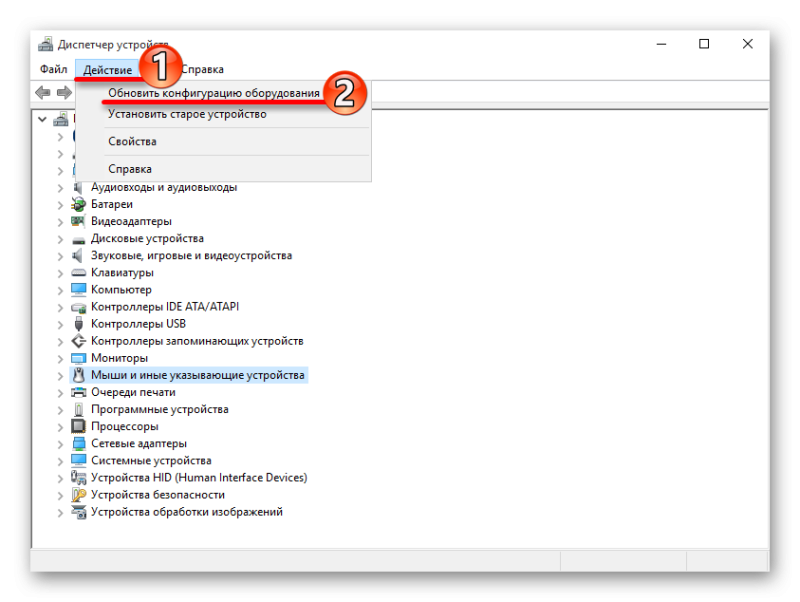Click the Батареи battery icon
The width and height of the screenshot is (800, 602).
point(78,205)
